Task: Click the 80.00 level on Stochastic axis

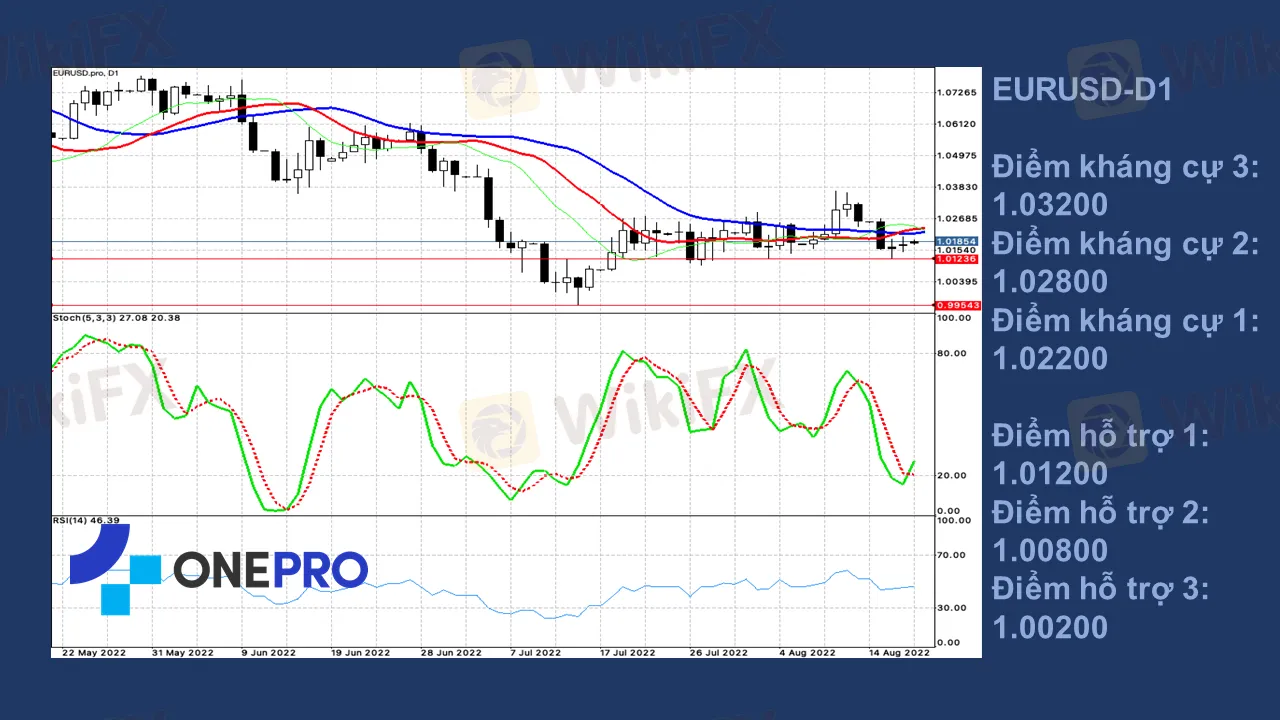Action: pyautogui.click(x=952, y=353)
